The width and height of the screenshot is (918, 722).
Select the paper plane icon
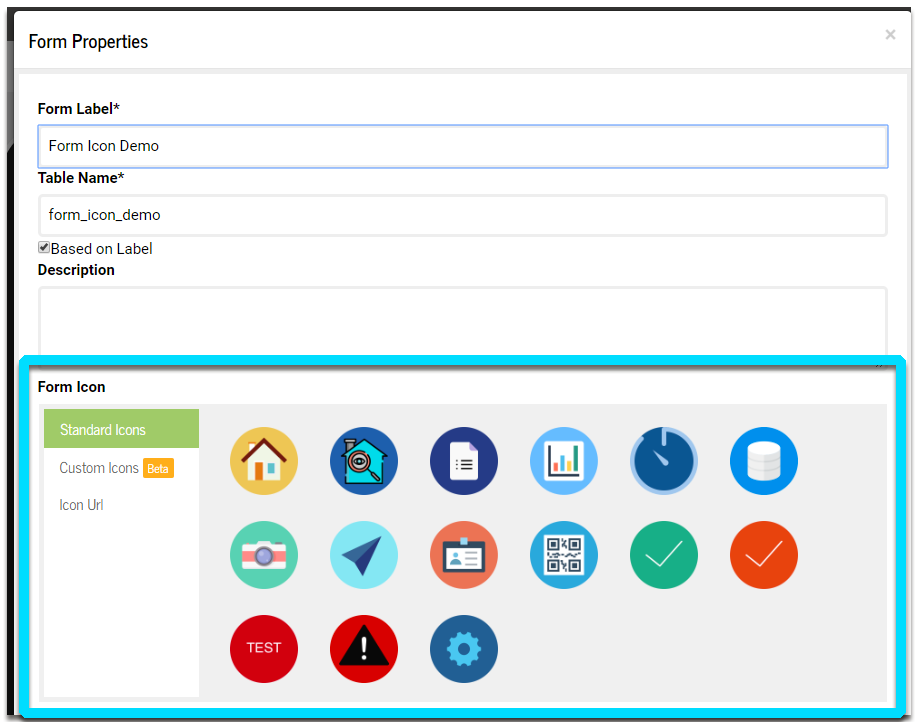364,555
